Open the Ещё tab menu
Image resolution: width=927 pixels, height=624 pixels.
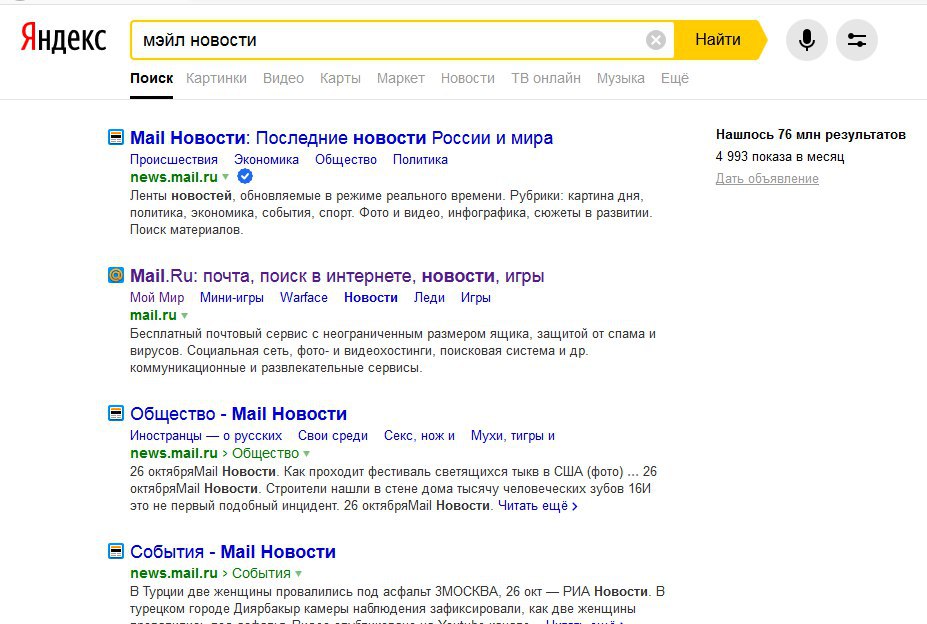(x=675, y=78)
